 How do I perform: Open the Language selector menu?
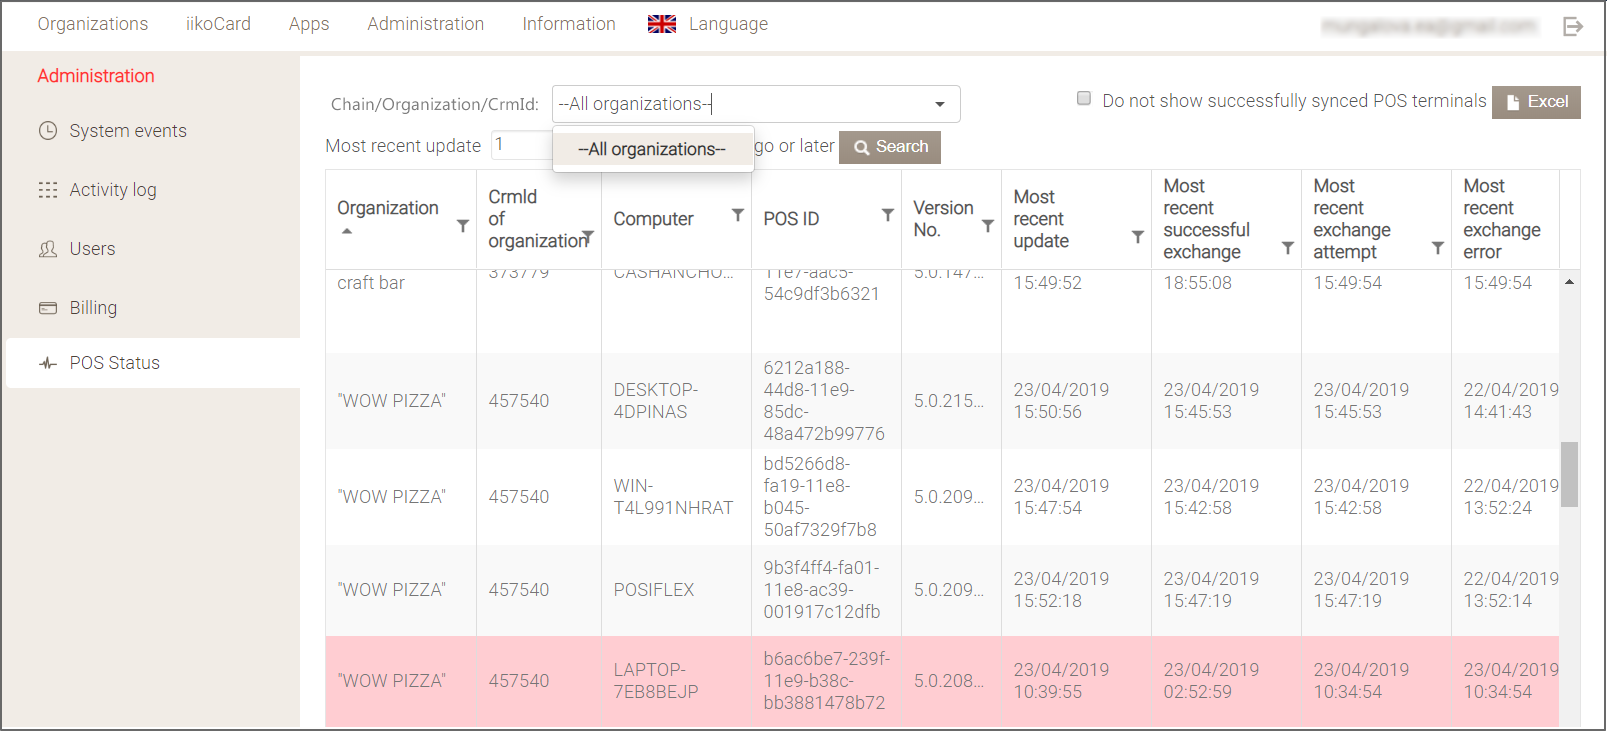(708, 24)
